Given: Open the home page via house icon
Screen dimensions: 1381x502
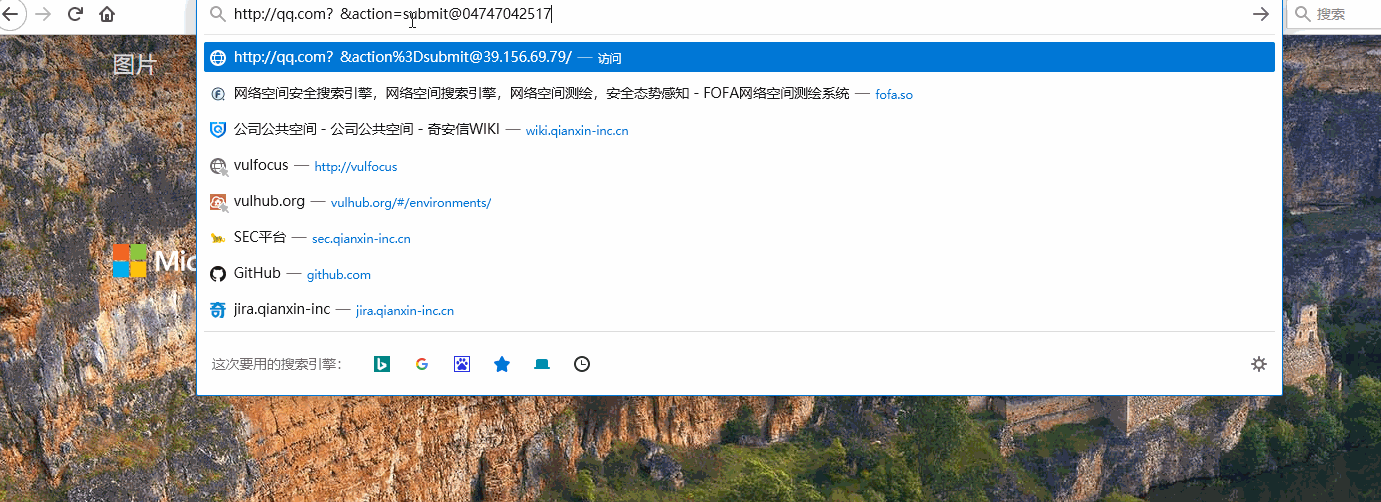Looking at the screenshot, I should 107,14.
